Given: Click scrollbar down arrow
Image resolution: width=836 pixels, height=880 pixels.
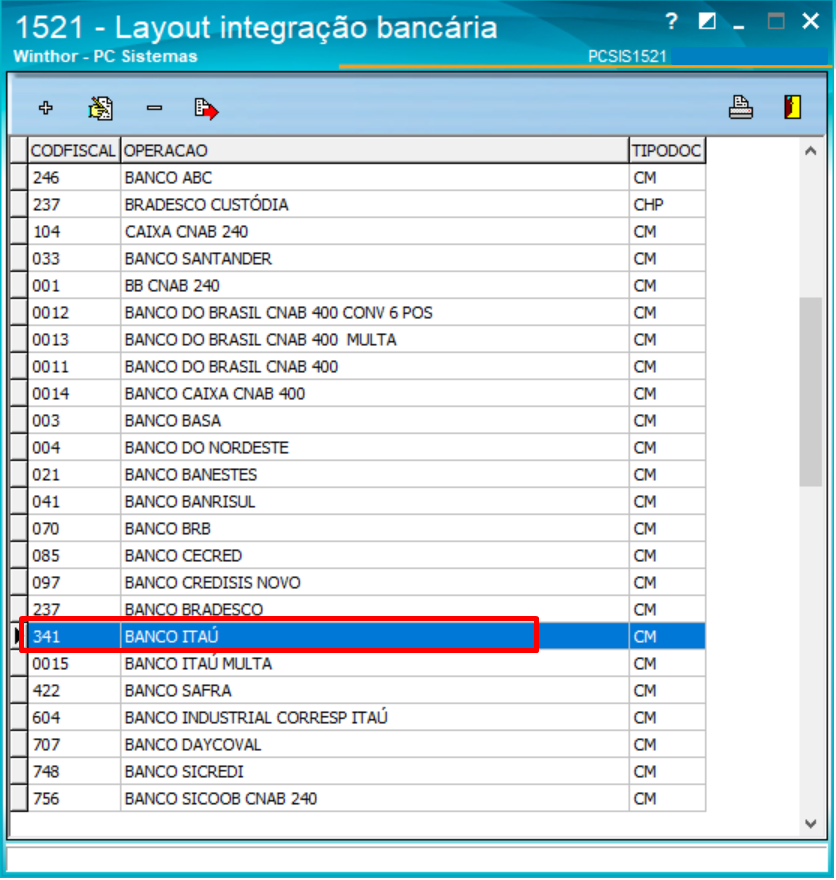Looking at the screenshot, I should click(x=810, y=823).
